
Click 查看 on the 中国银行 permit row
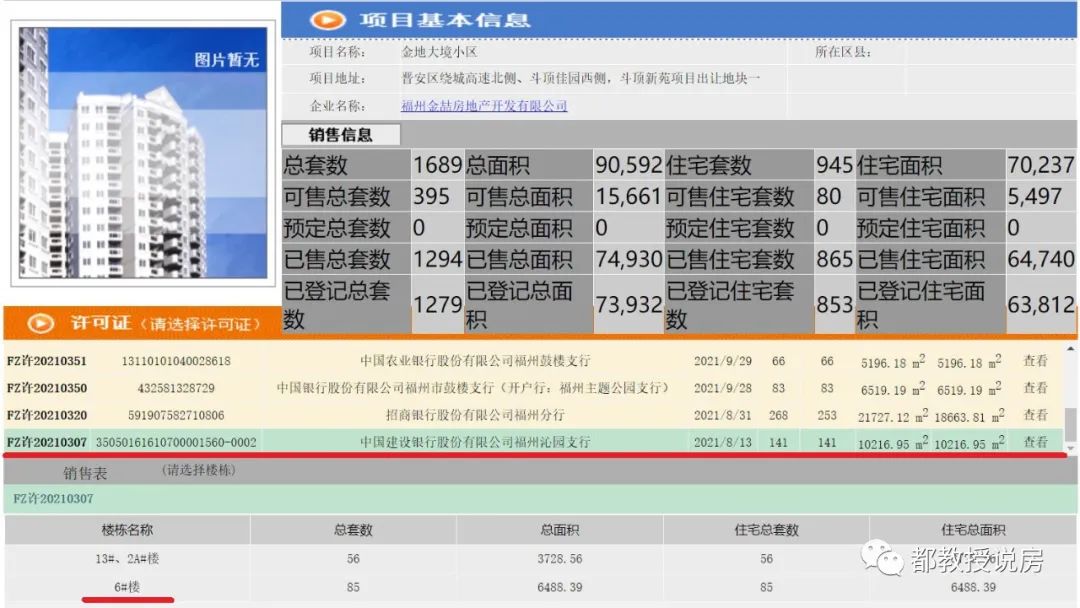click(1037, 388)
